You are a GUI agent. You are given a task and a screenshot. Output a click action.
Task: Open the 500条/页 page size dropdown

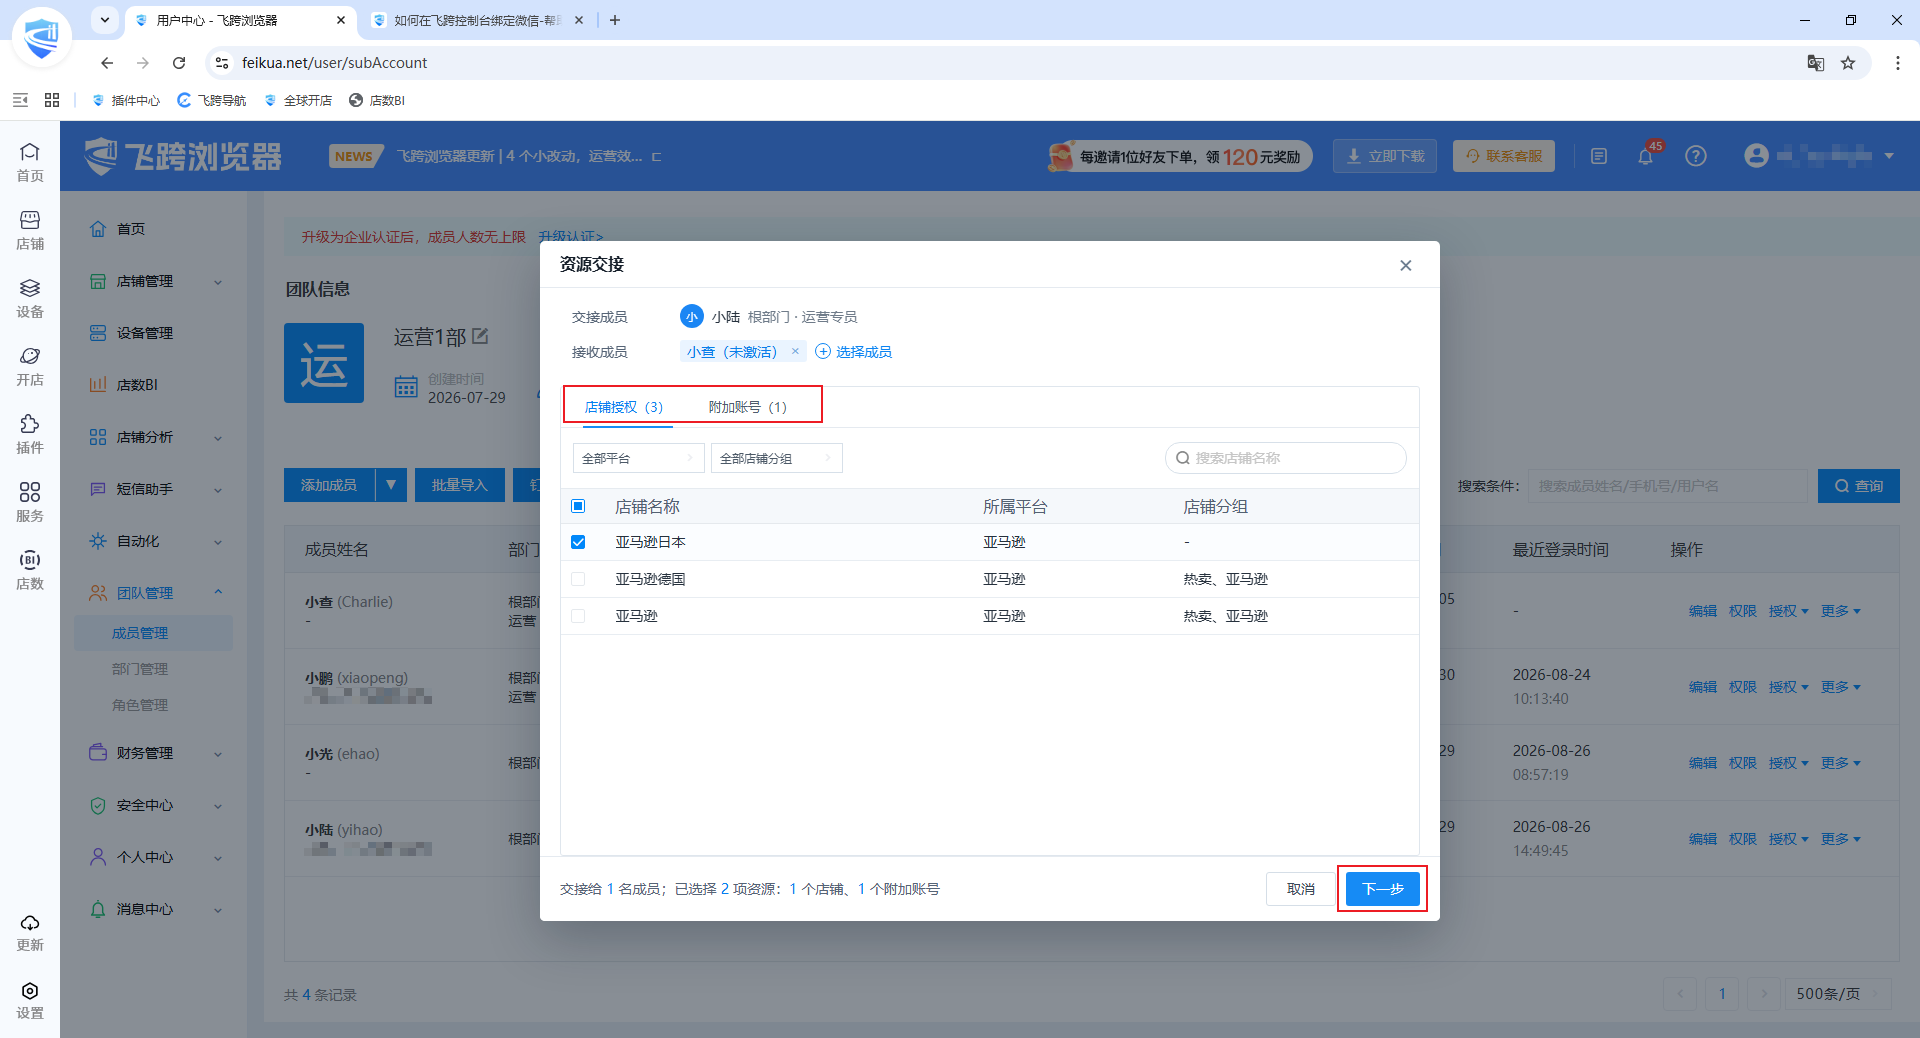(x=1838, y=993)
